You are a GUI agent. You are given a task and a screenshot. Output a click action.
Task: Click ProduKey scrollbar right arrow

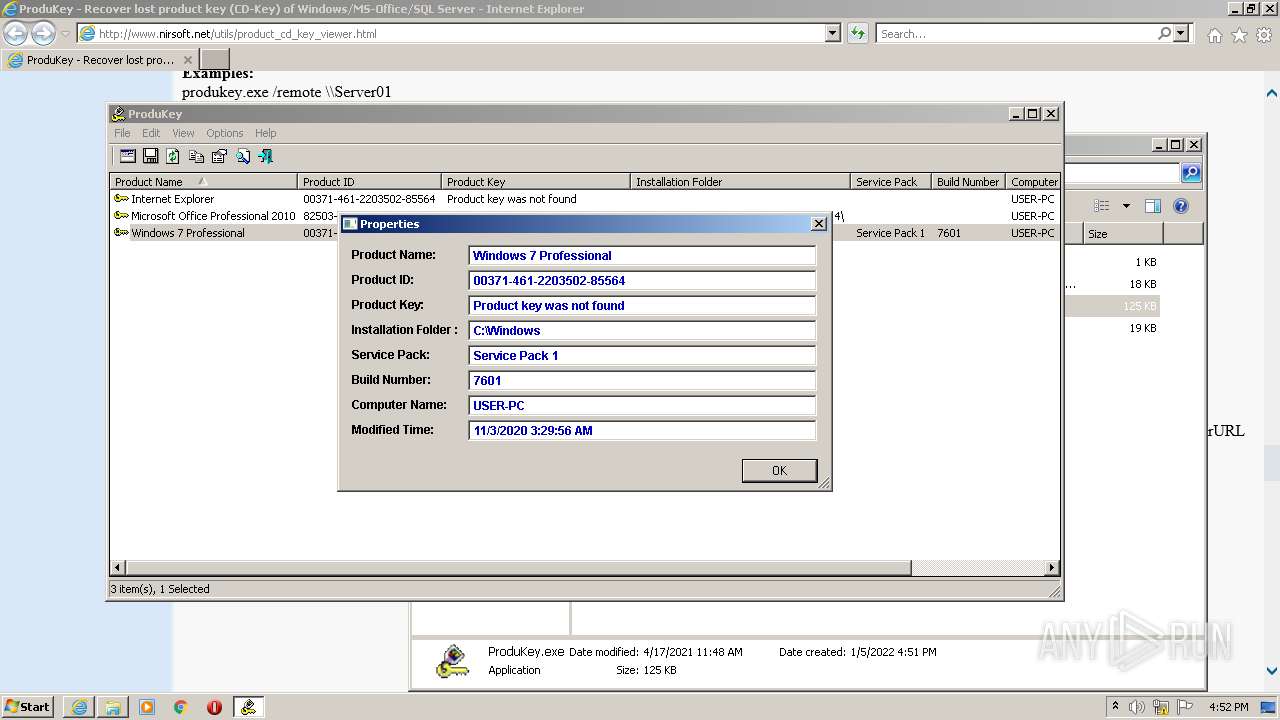pos(1051,567)
